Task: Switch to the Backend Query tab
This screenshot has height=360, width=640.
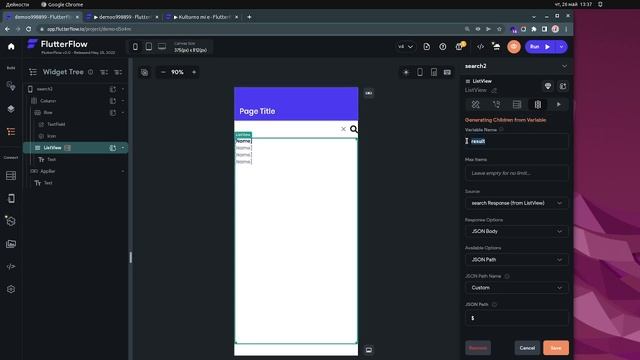Action: coord(517,104)
